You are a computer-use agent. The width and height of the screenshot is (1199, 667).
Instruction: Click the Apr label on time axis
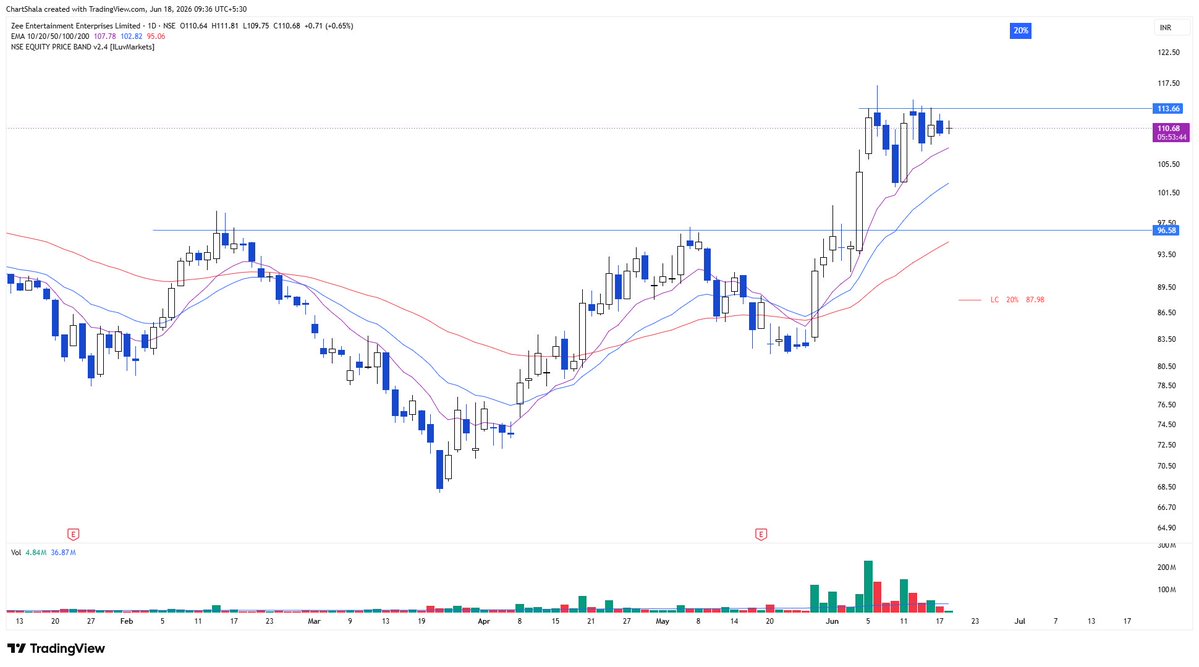483,621
